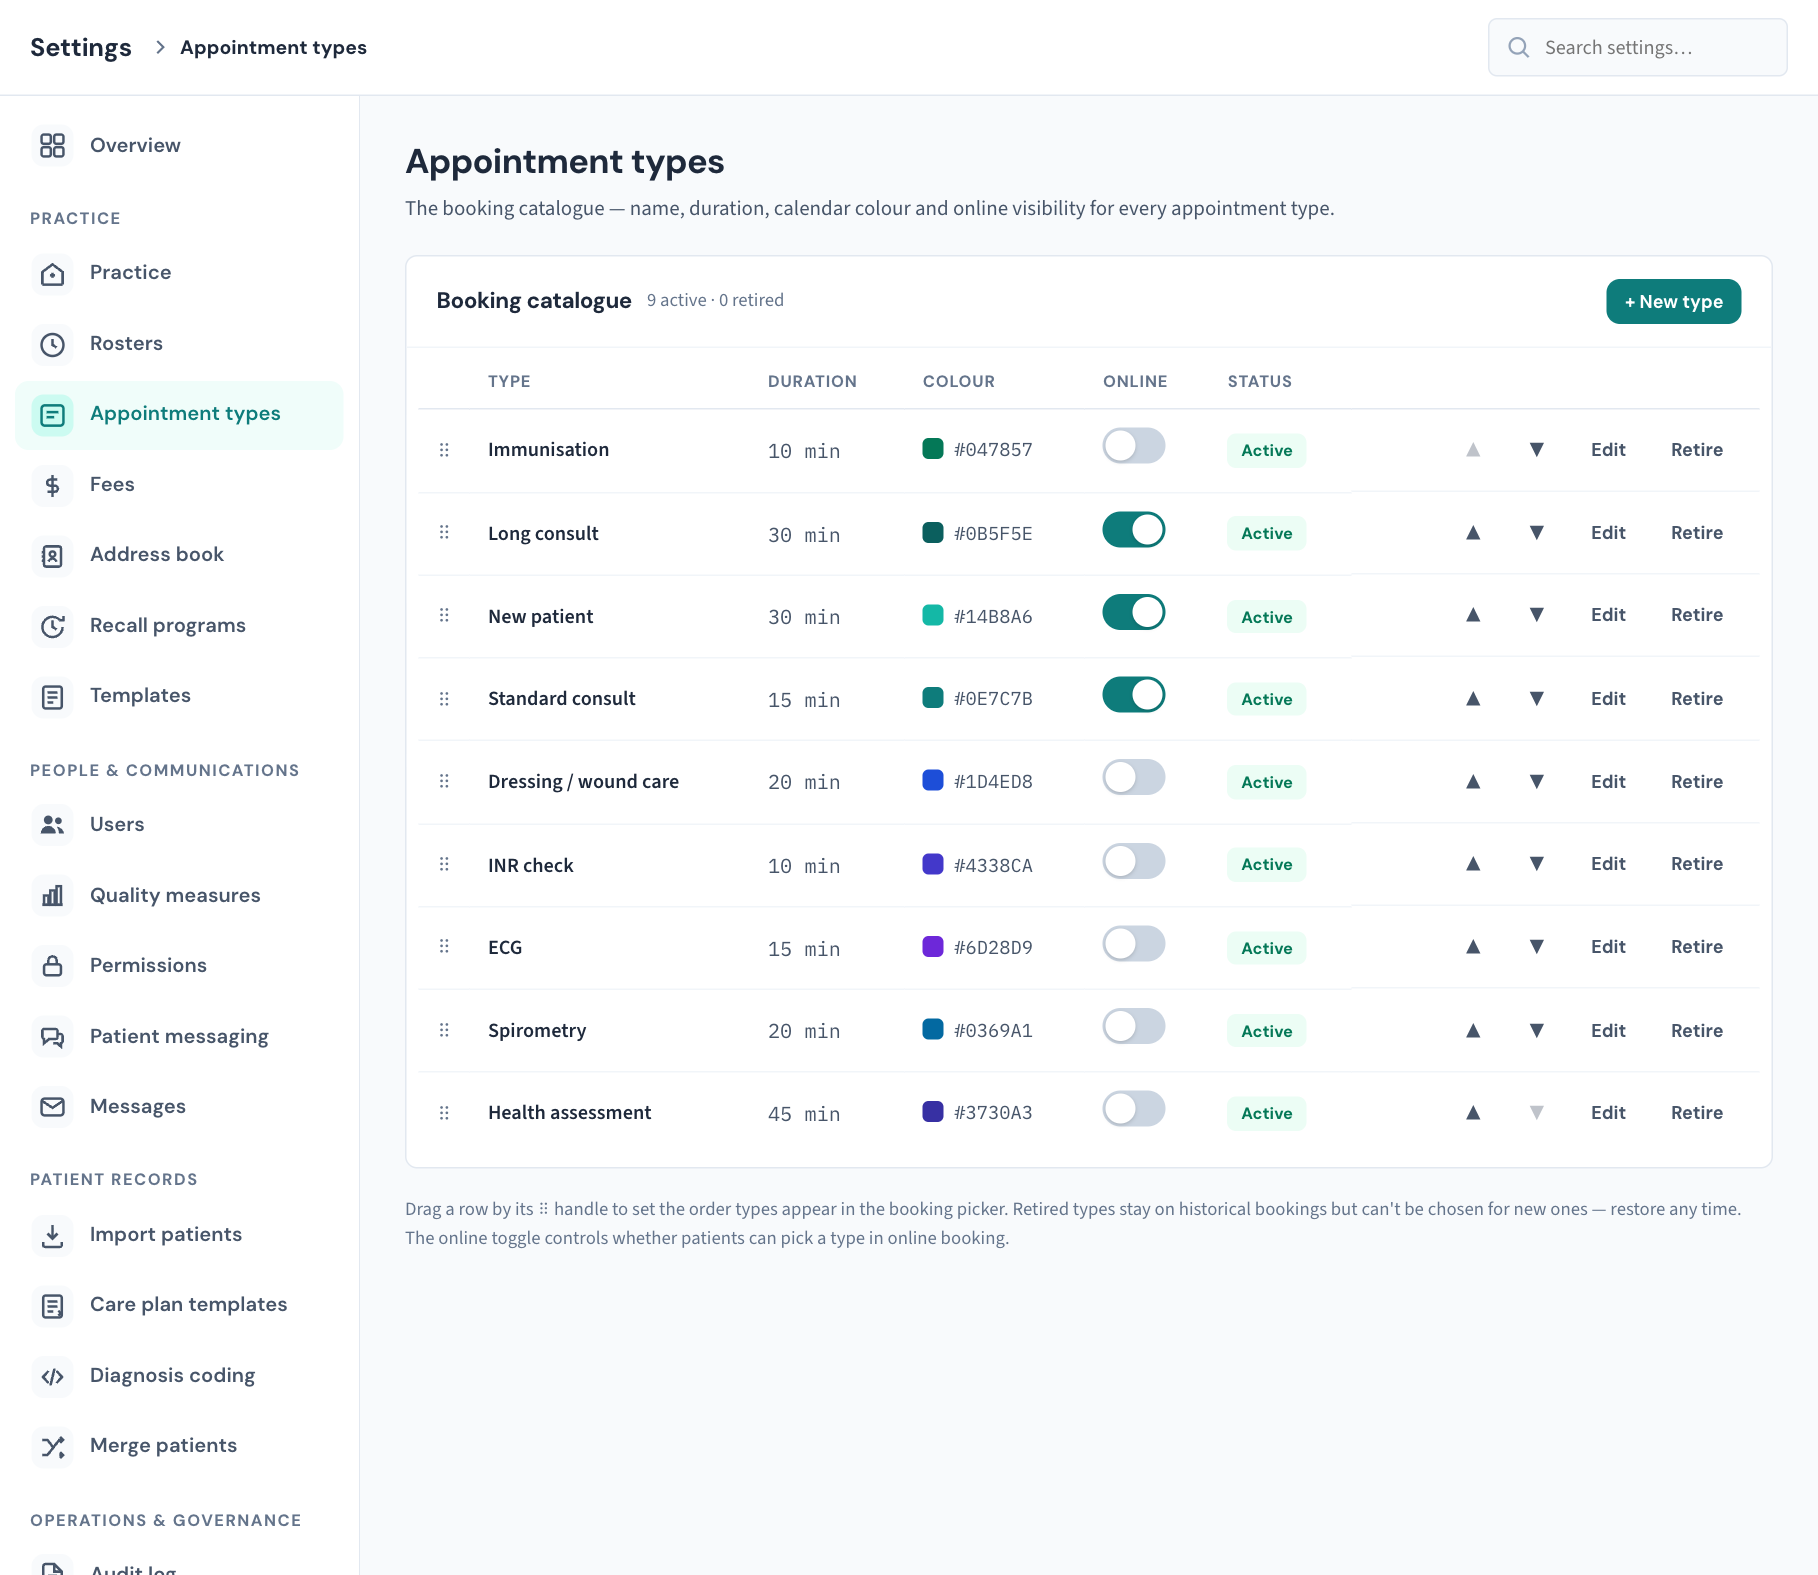Click the Overview grid icon in sidebar
The width and height of the screenshot is (1818, 1575).
pos(52,145)
